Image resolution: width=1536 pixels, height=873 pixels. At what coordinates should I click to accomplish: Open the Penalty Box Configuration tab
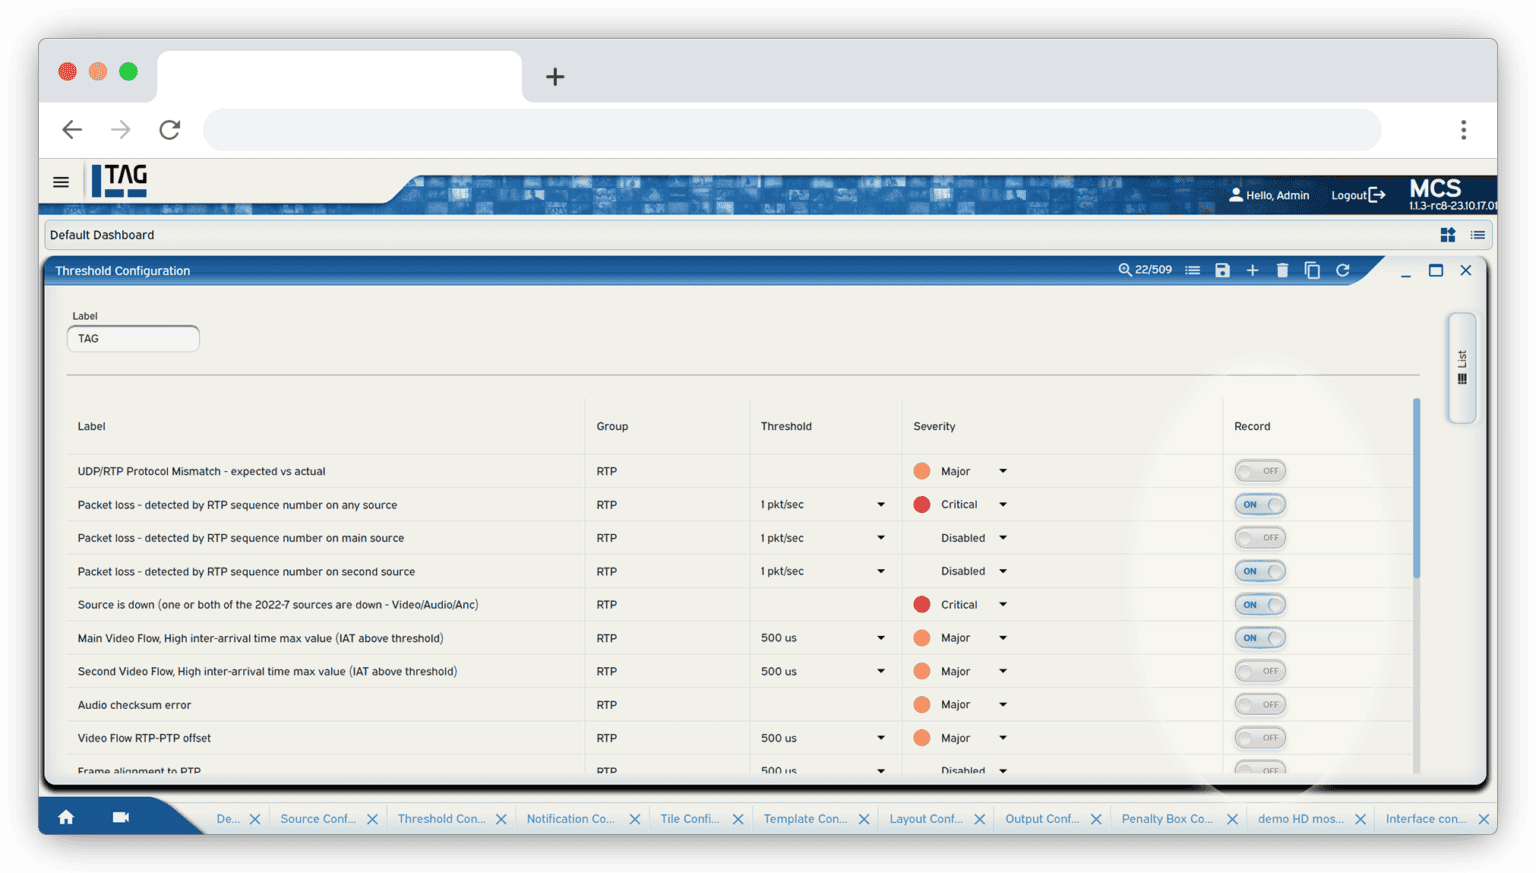click(x=1168, y=818)
